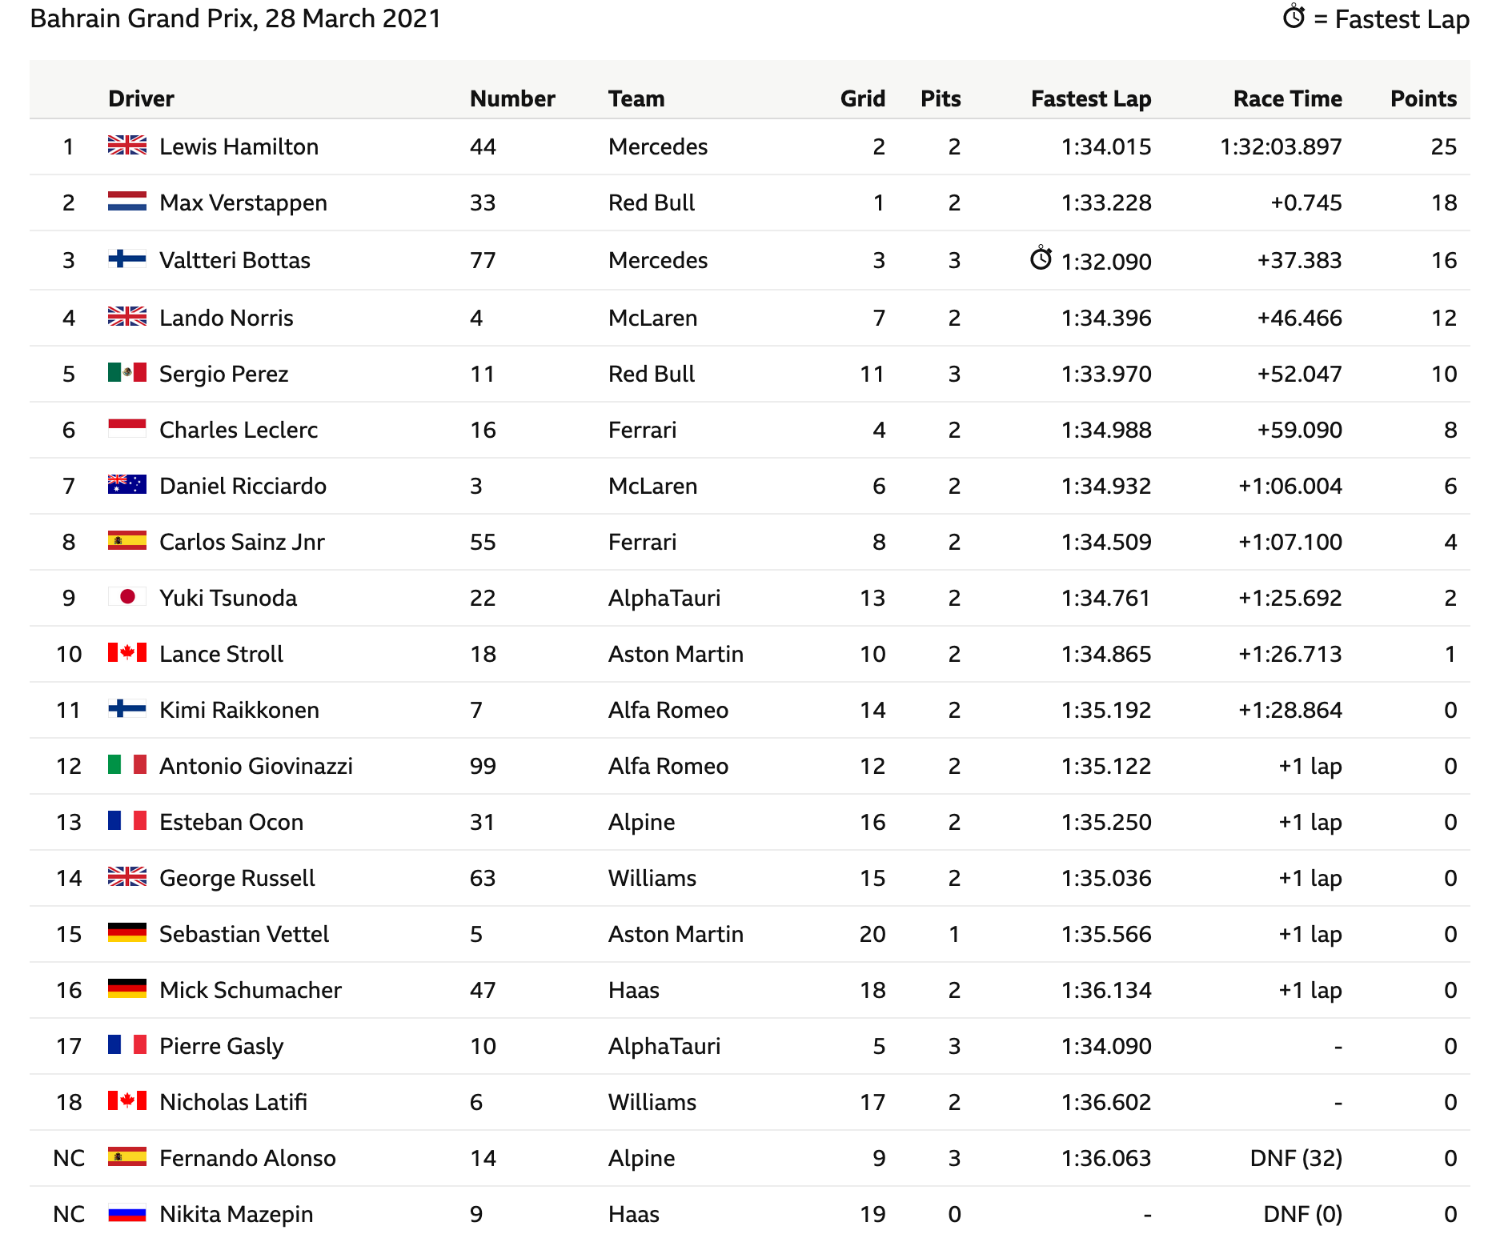Click the Bahrain Grand Prix title text
Viewport: 1500px width, 1234px height.
[235, 19]
